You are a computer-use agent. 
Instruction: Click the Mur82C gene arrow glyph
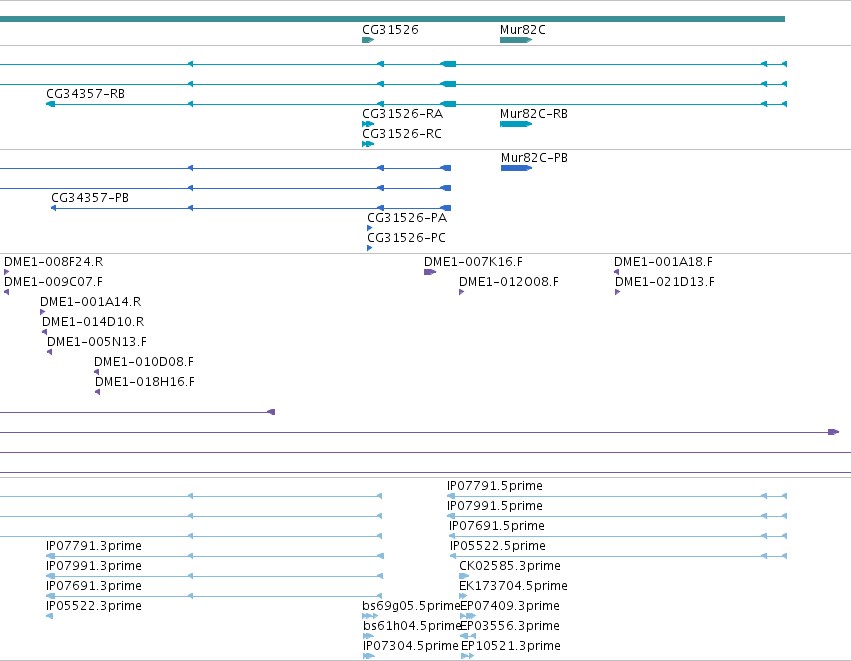click(516, 40)
